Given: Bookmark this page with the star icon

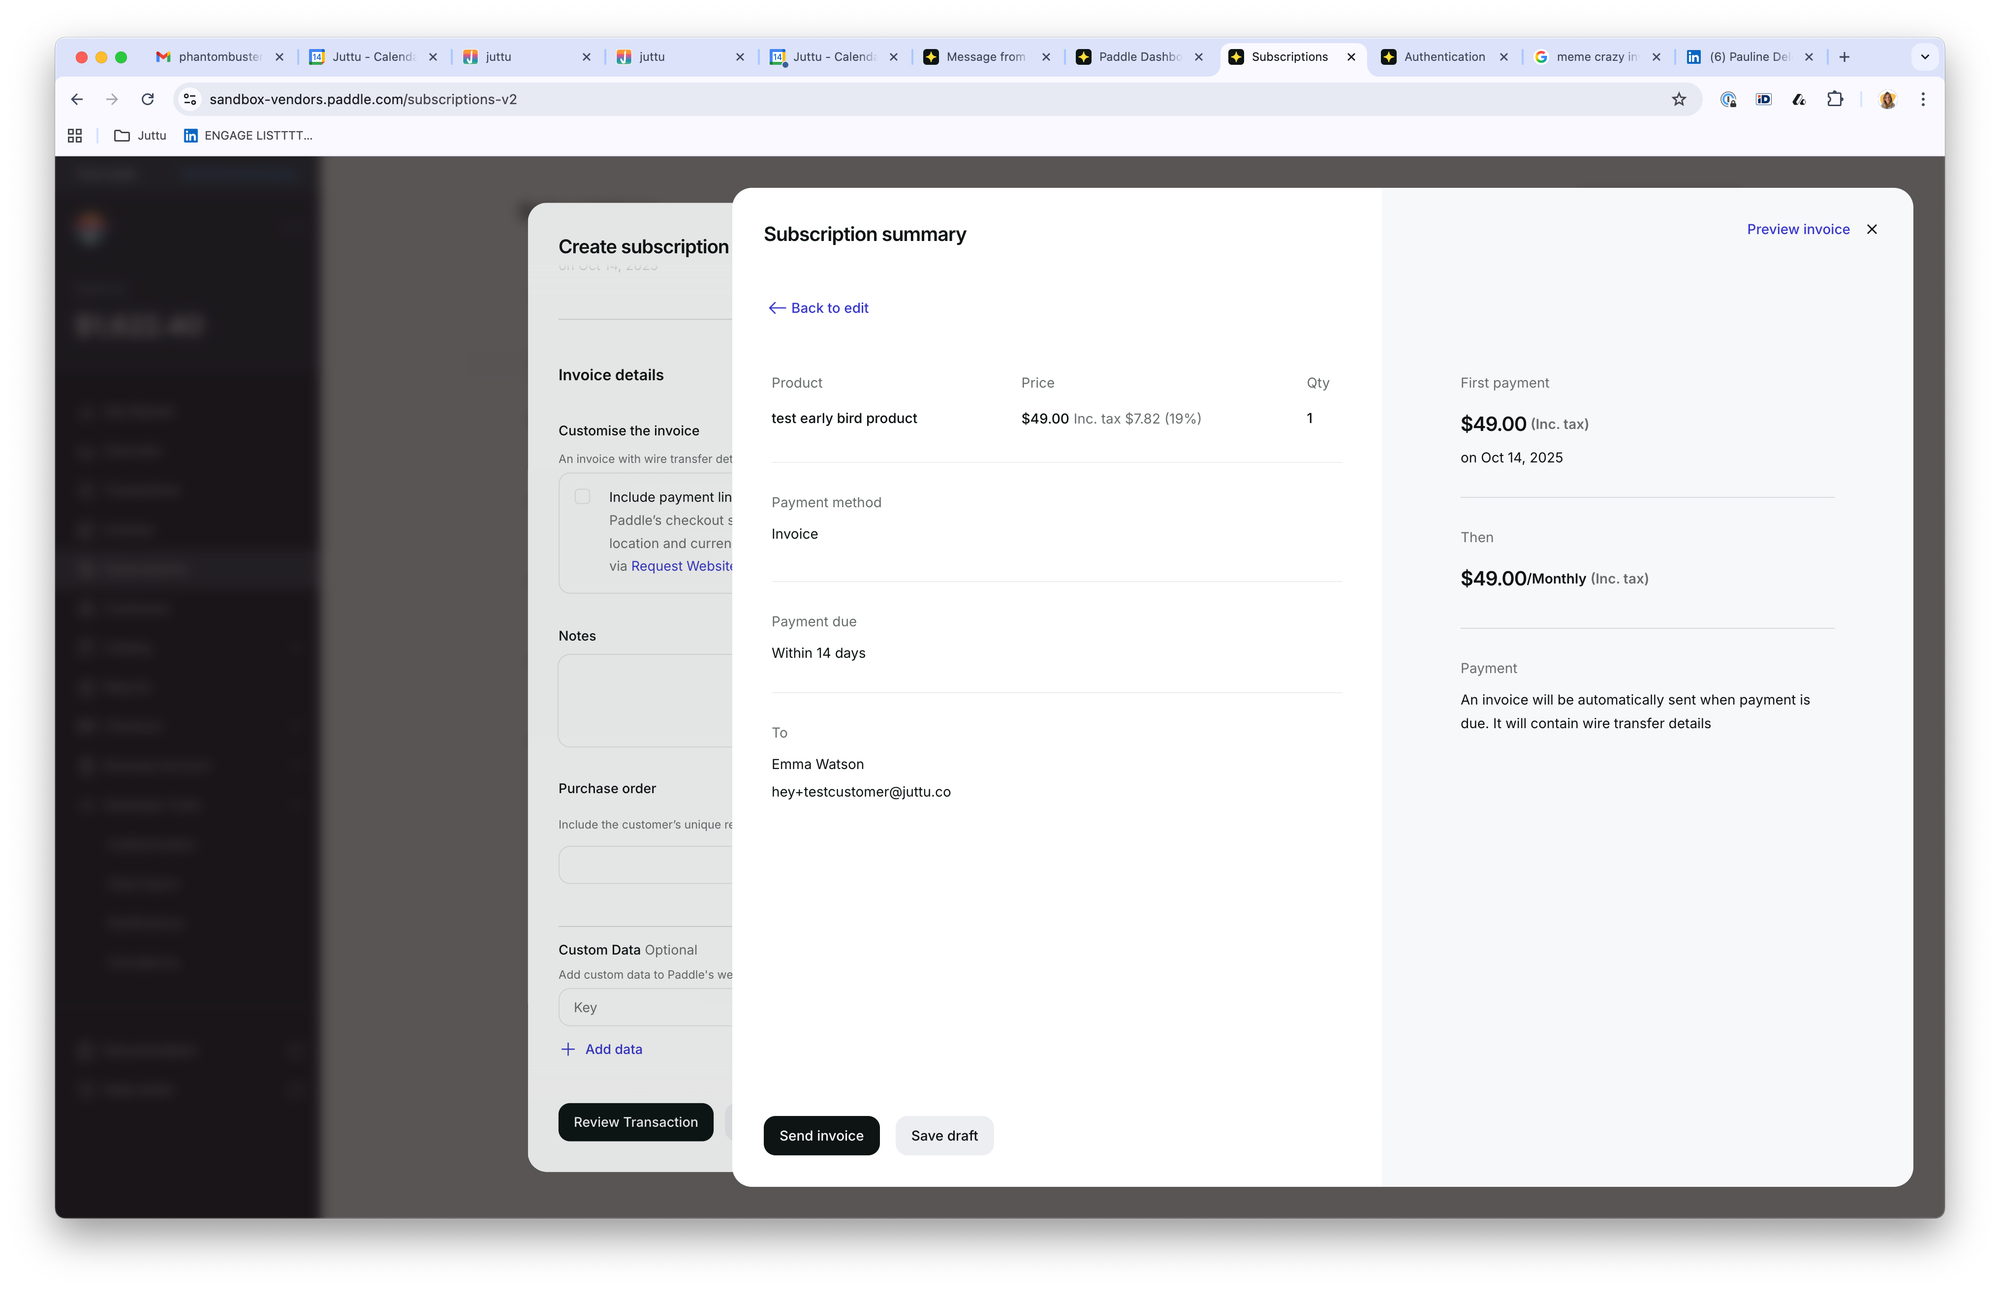Looking at the screenshot, I should (1679, 99).
